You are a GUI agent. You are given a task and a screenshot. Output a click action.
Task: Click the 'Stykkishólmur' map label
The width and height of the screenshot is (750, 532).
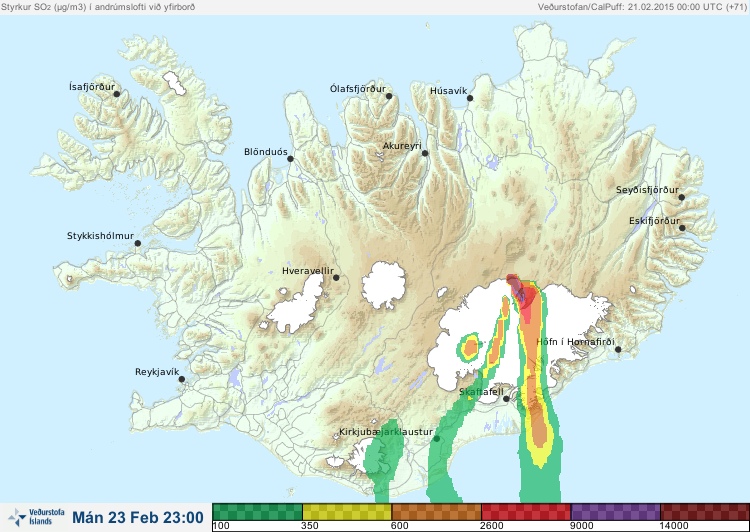[100, 236]
